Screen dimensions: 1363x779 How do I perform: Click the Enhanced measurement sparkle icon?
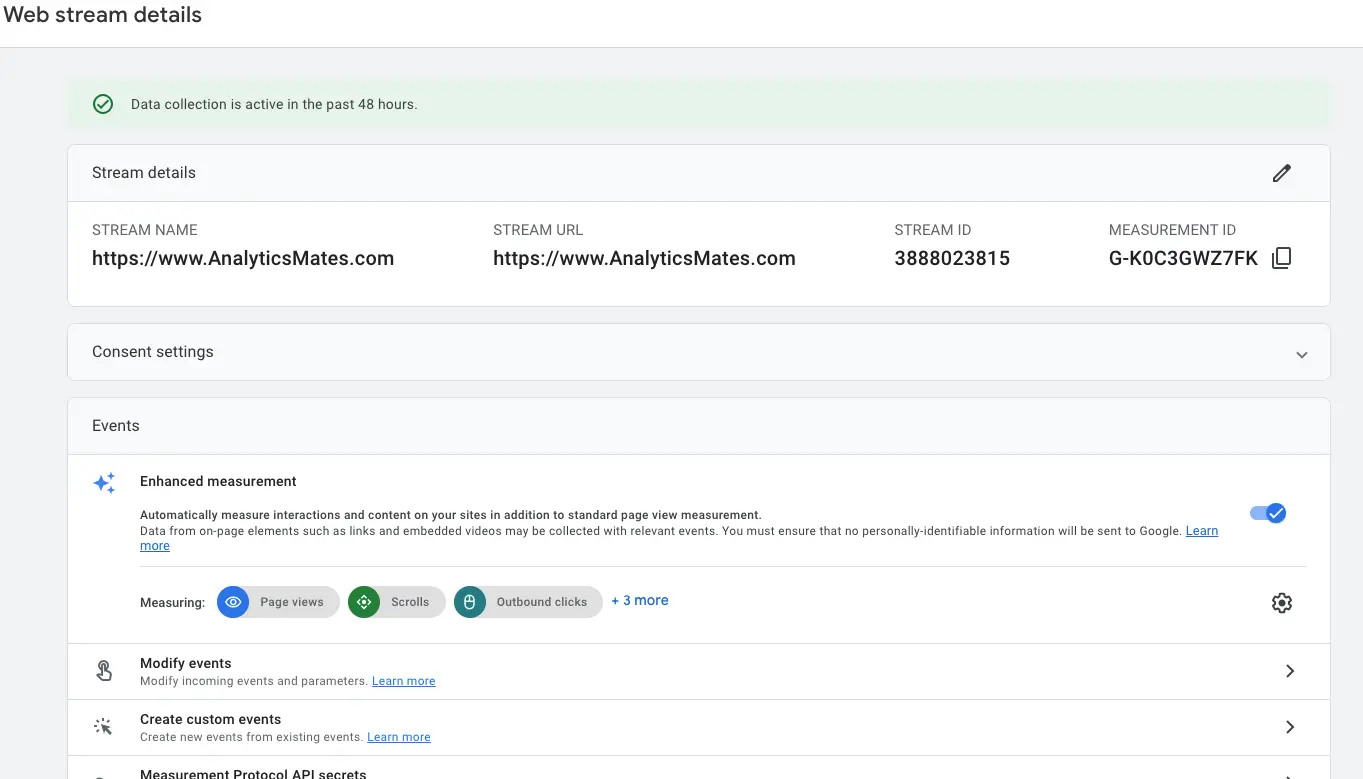pyautogui.click(x=104, y=483)
